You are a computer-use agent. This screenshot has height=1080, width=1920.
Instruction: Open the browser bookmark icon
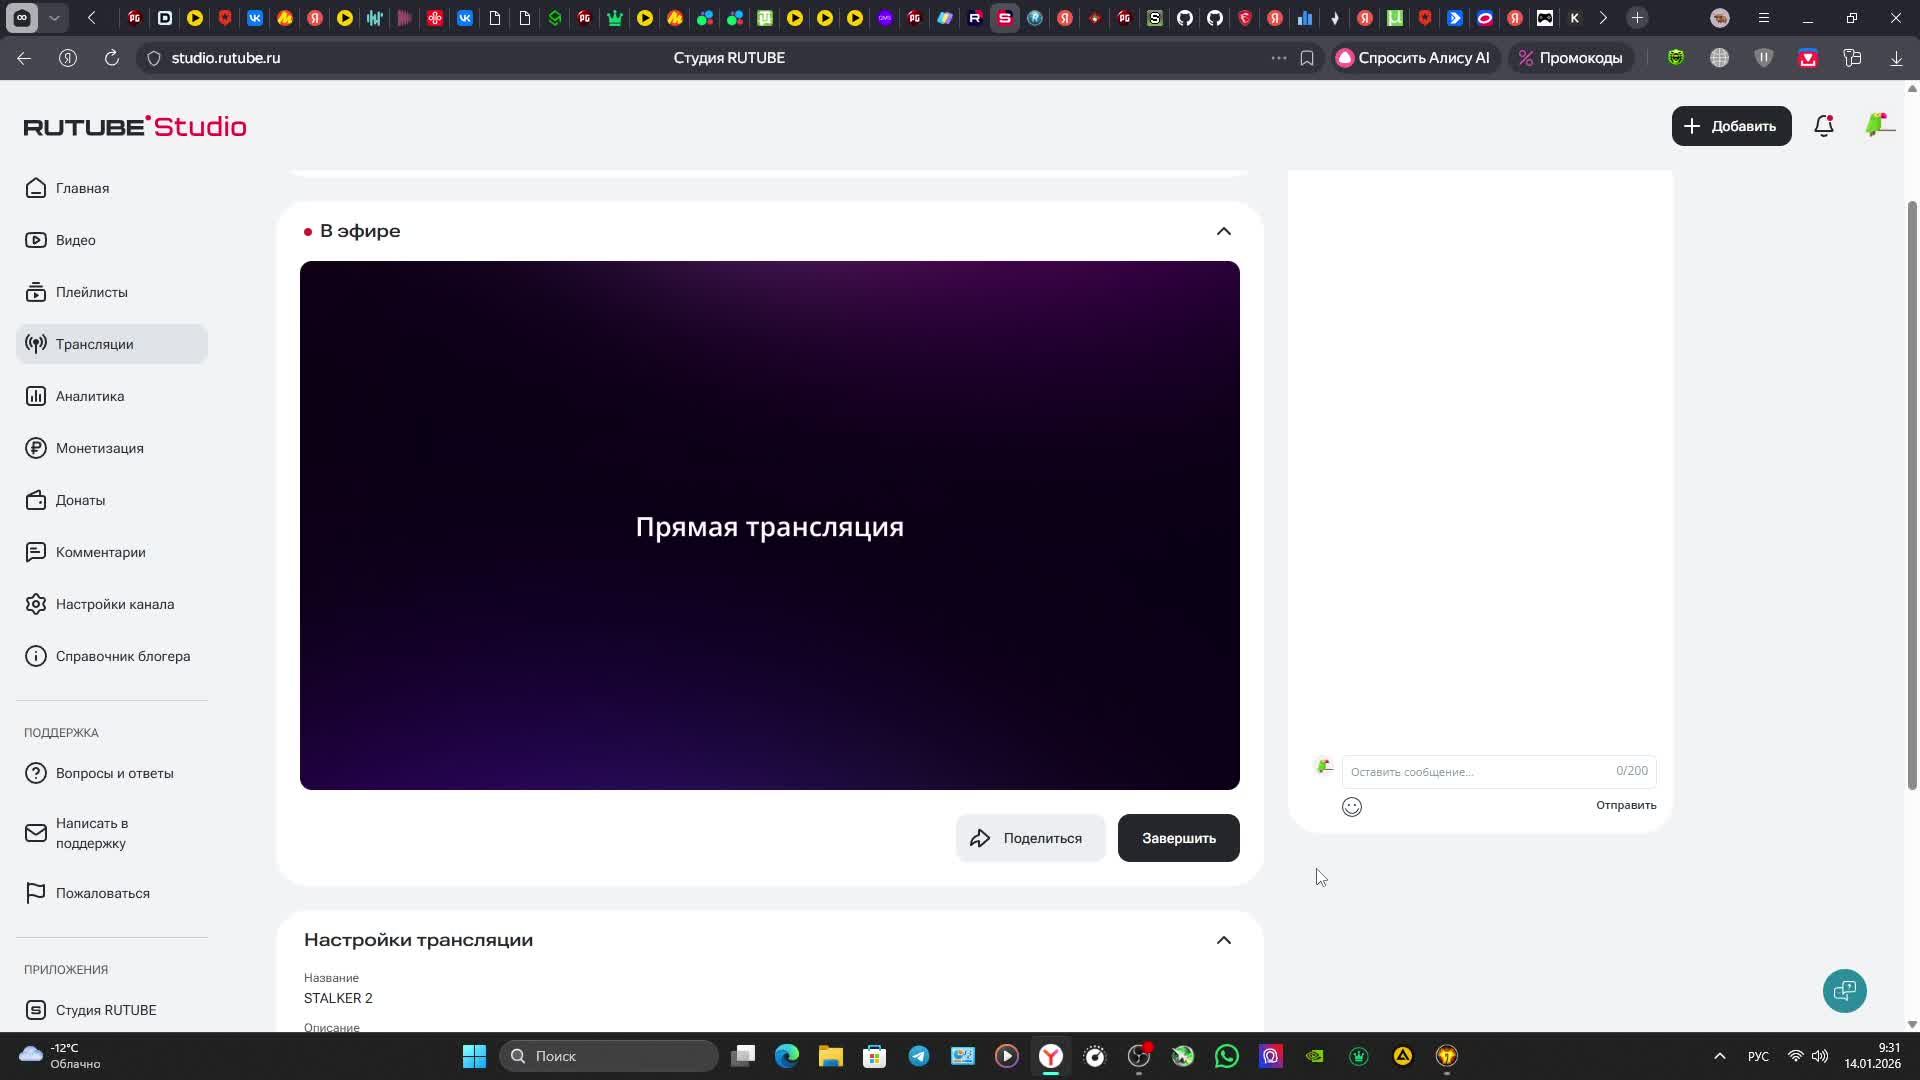pyautogui.click(x=1307, y=58)
